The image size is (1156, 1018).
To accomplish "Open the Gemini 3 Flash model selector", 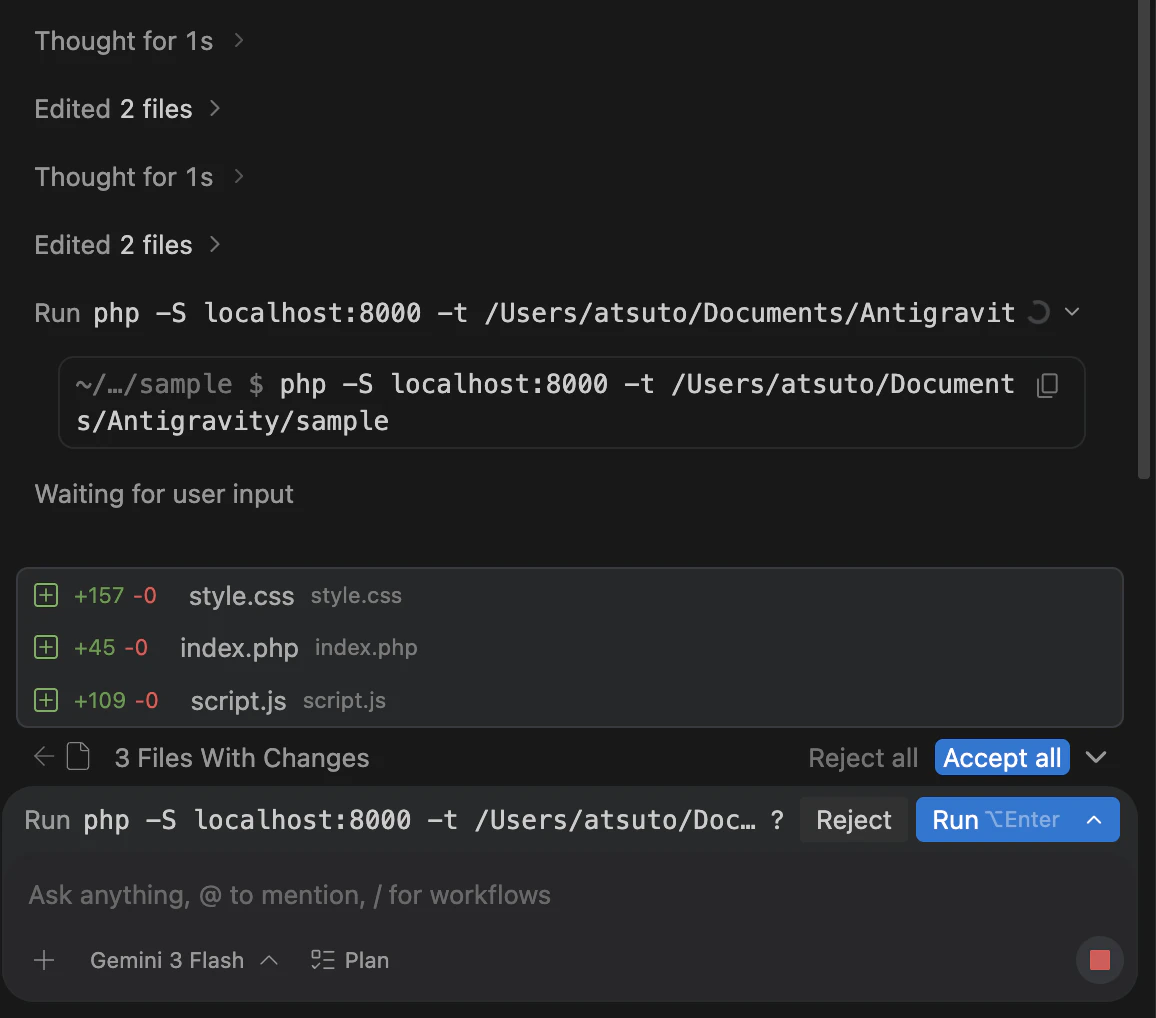I will pos(184,960).
